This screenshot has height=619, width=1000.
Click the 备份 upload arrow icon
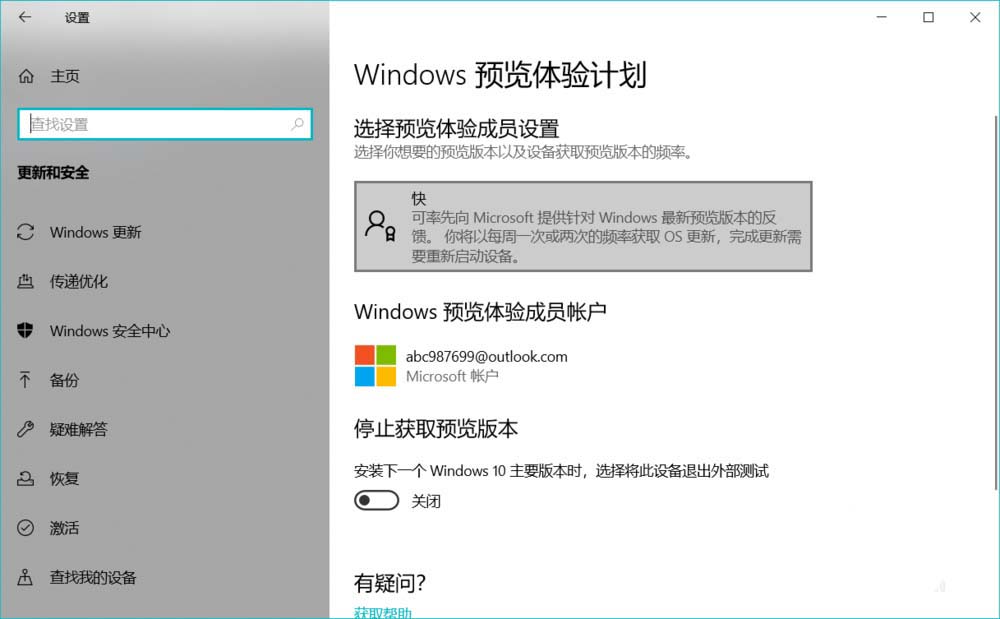pos(26,380)
